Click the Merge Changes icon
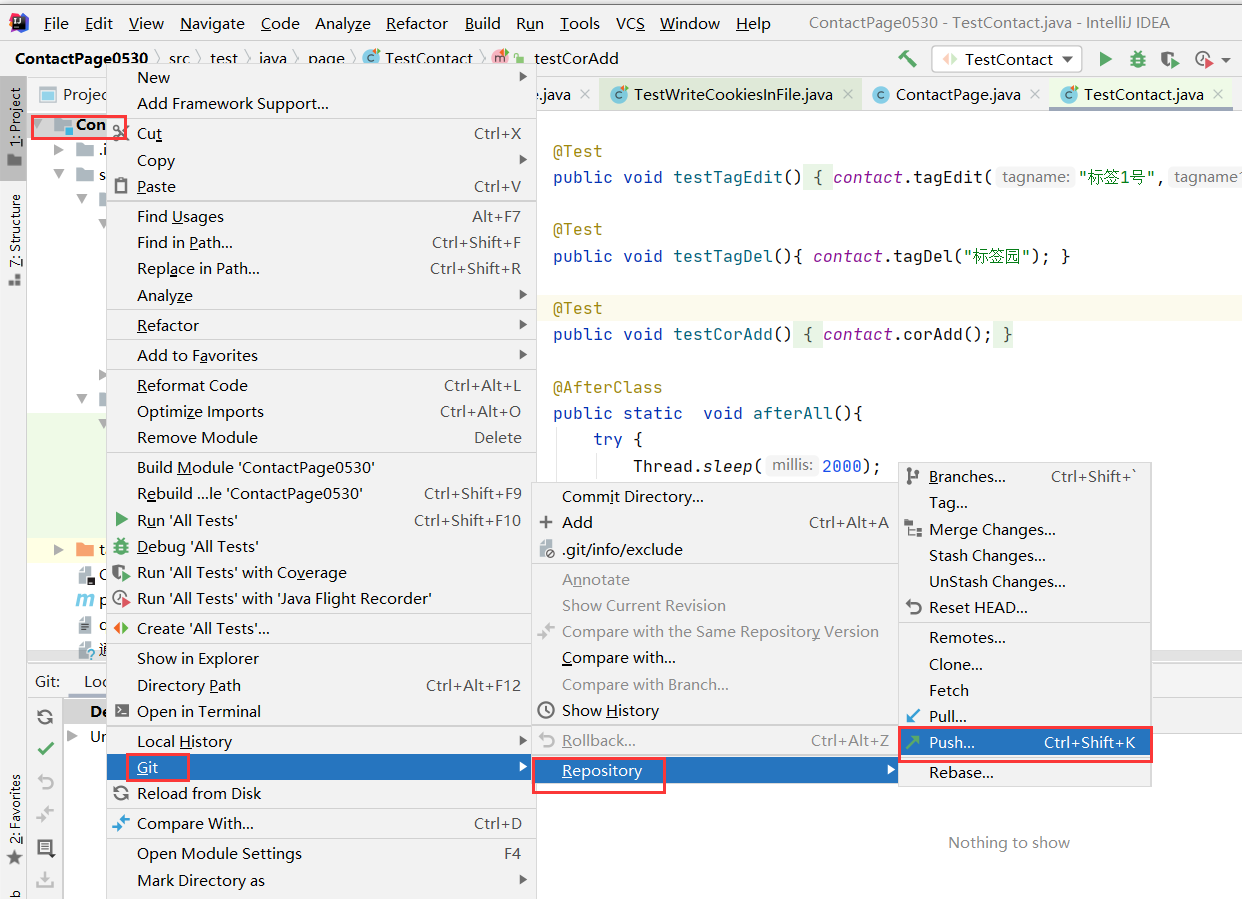The width and height of the screenshot is (1242, 899). click(912, 529)
